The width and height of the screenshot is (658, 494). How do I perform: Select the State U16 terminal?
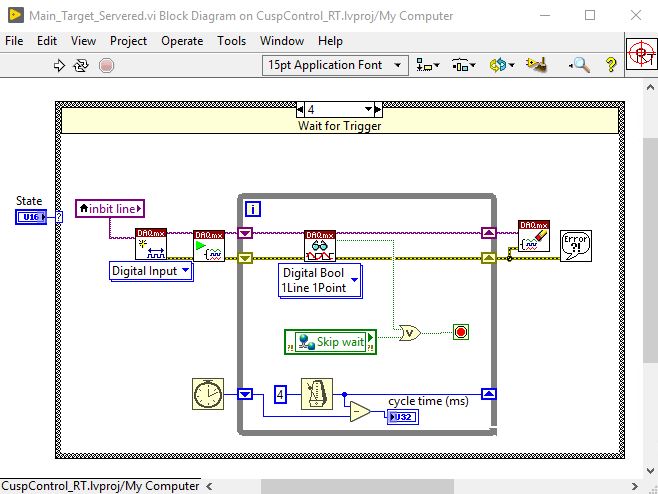31,217
